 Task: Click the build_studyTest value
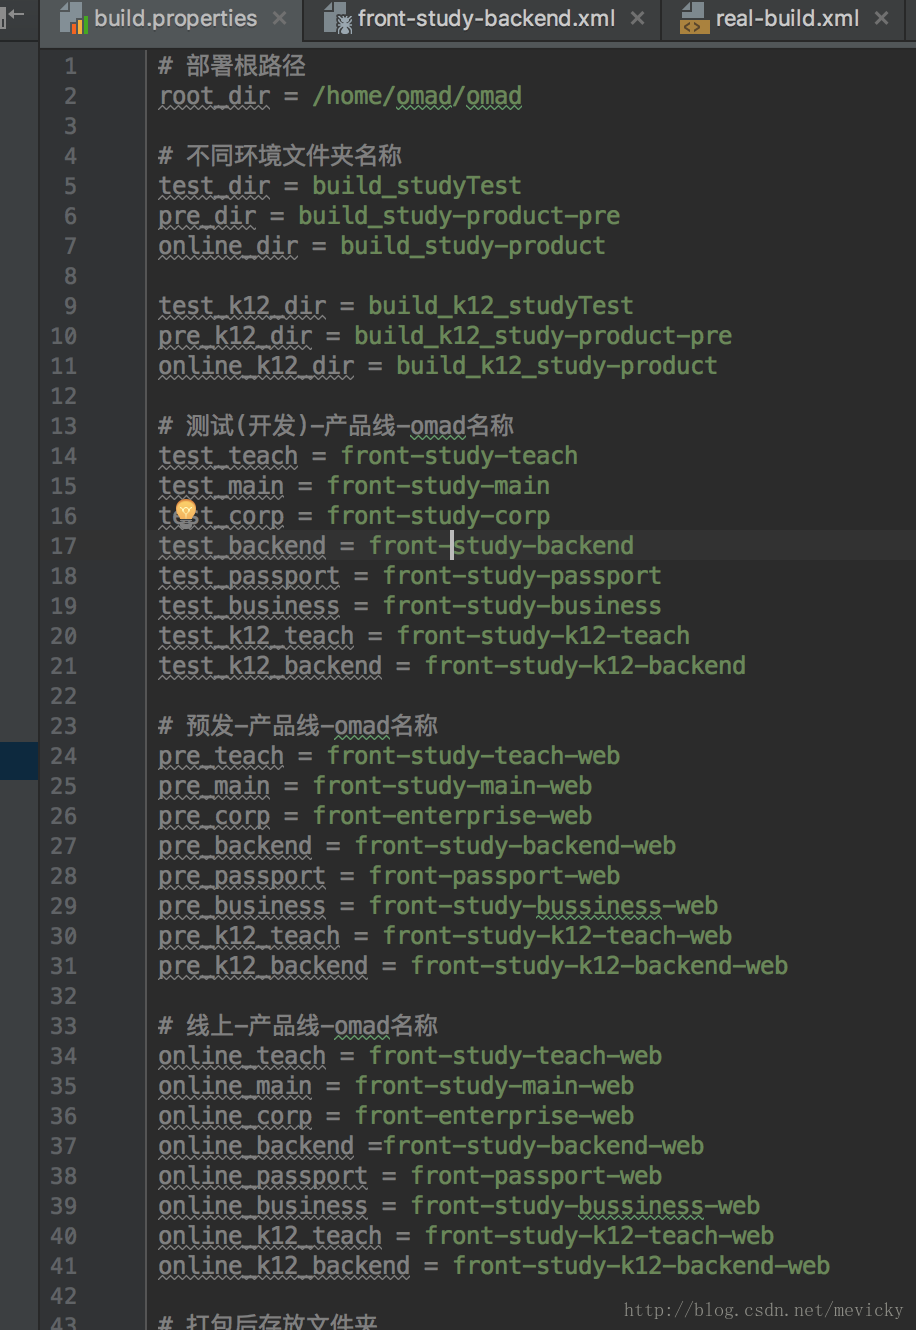(417, 186)
